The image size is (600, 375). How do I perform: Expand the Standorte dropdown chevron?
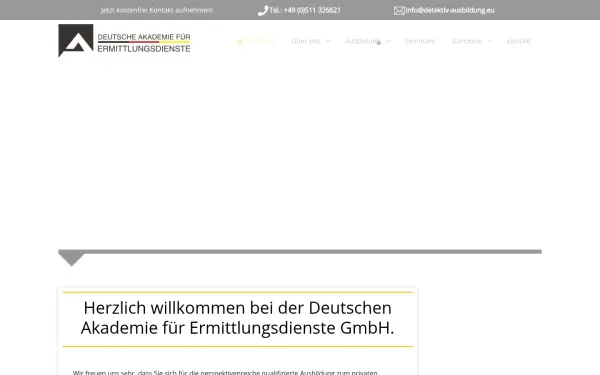(x=490, y=41)
